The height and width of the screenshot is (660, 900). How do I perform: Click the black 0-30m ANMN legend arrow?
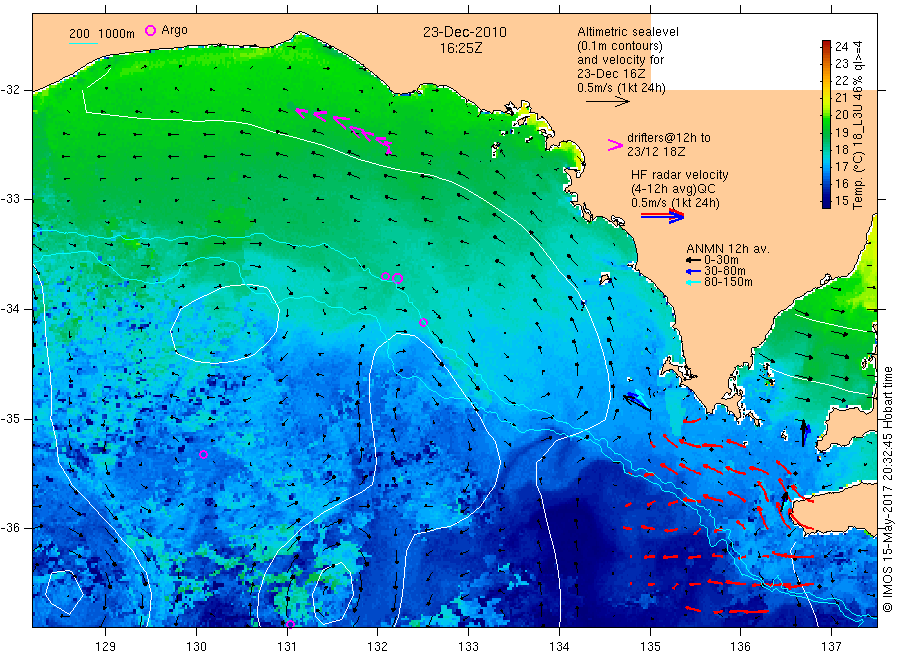(693, 260)
